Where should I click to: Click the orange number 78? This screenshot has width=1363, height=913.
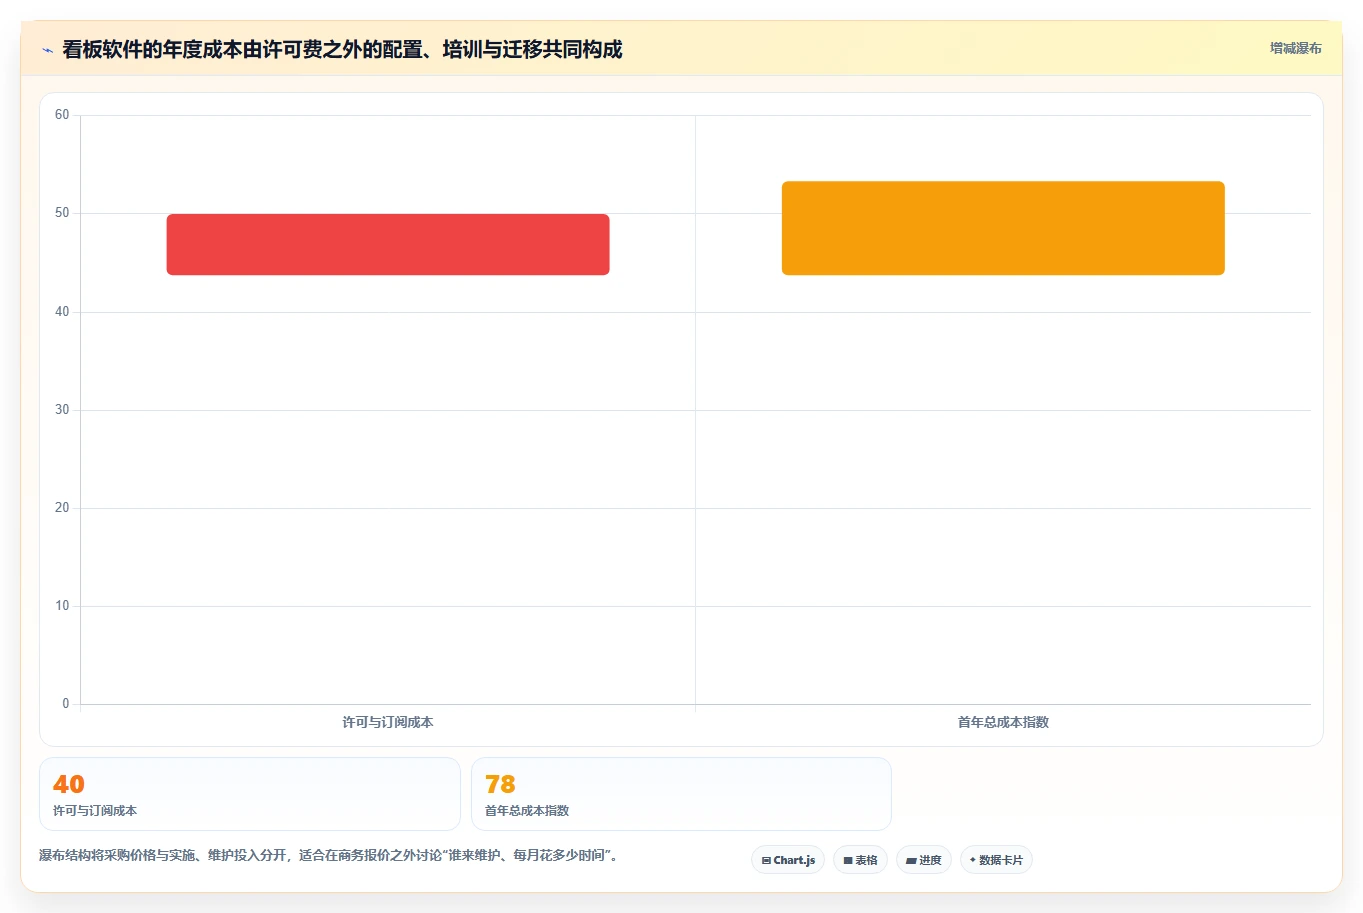(500, 784)
